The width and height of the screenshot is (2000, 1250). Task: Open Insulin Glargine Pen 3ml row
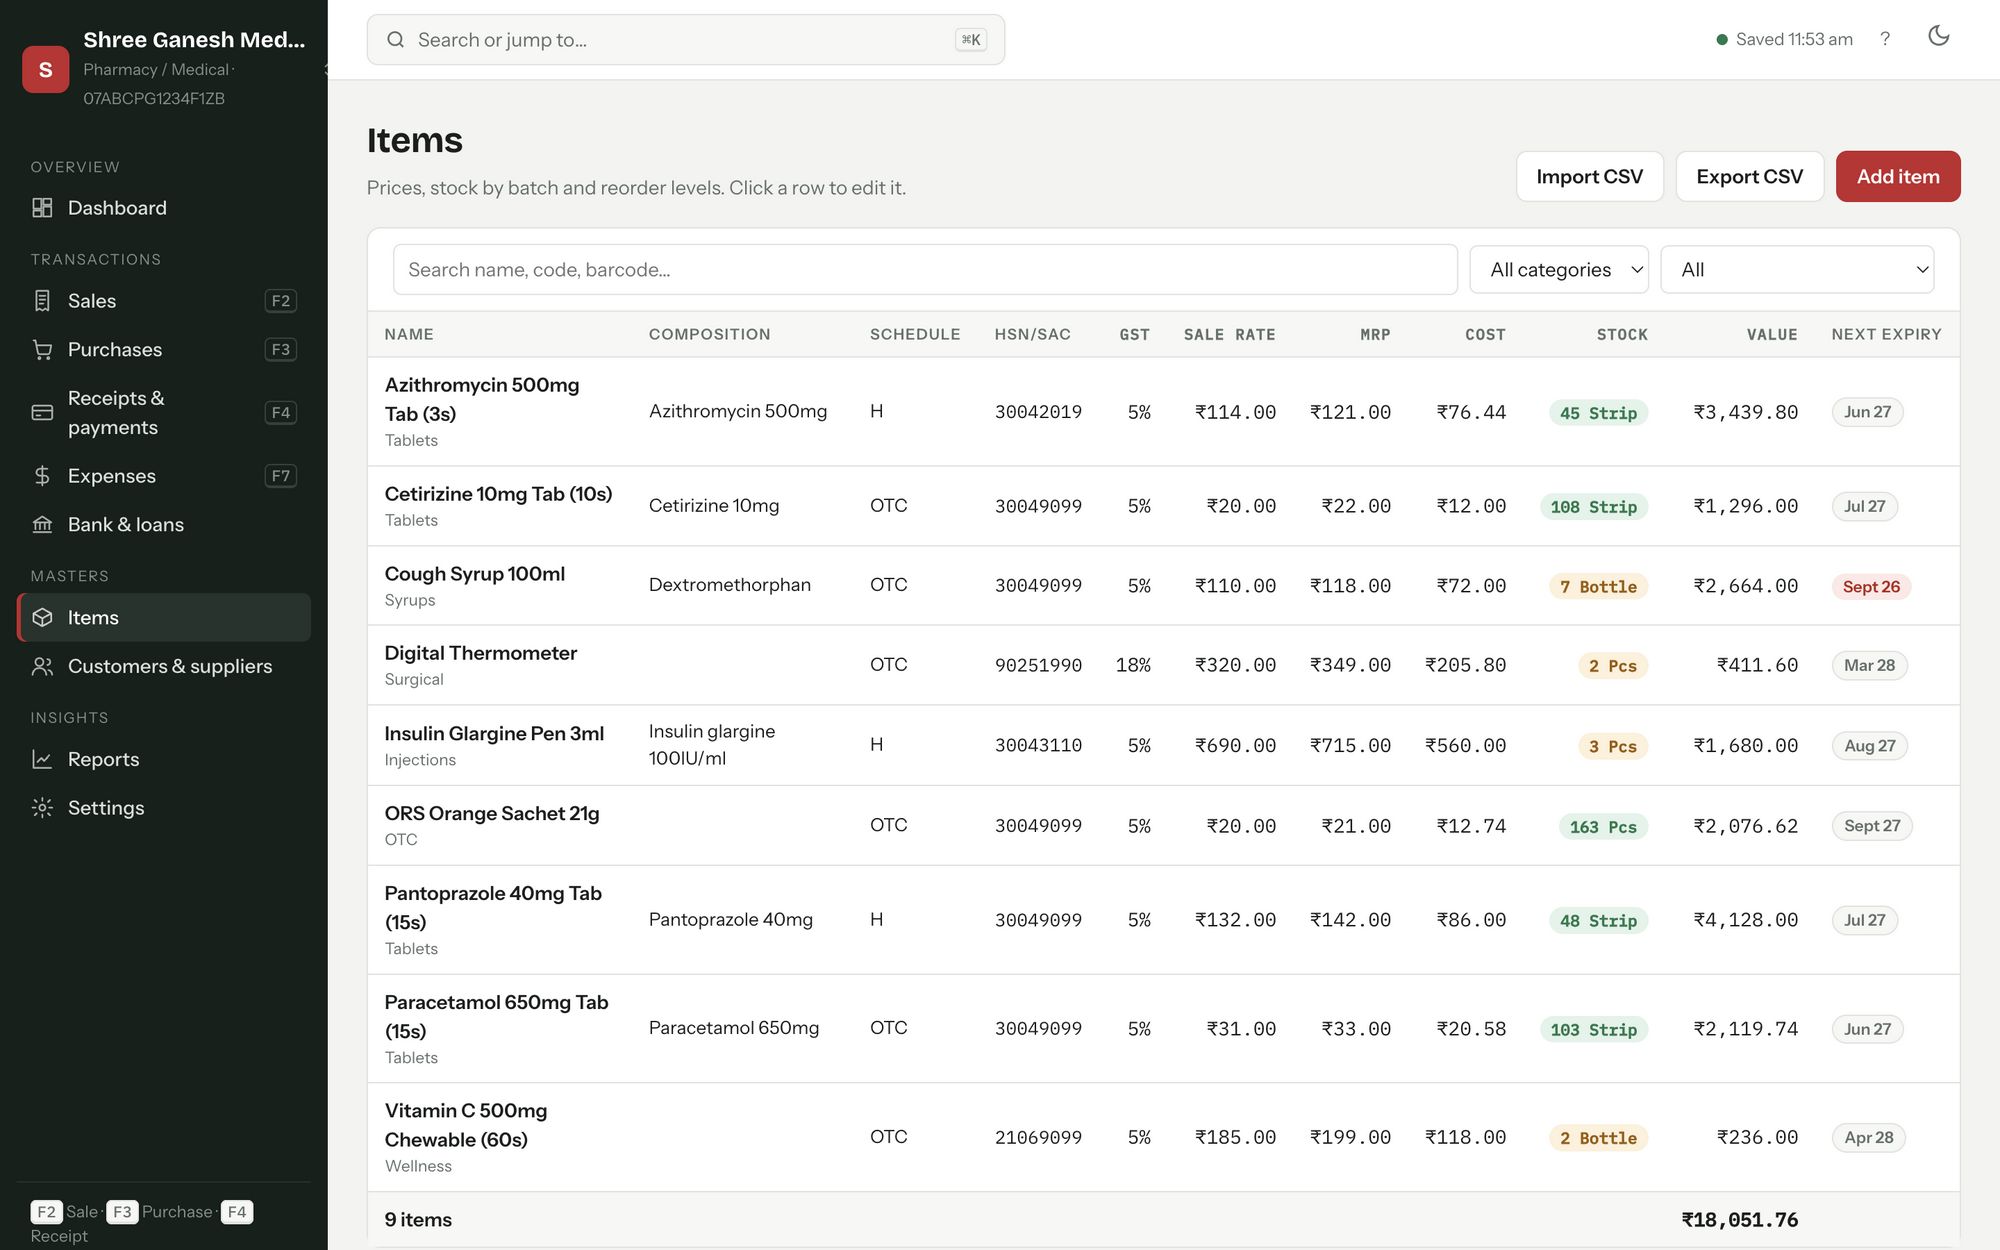(x=1163, y=745)
